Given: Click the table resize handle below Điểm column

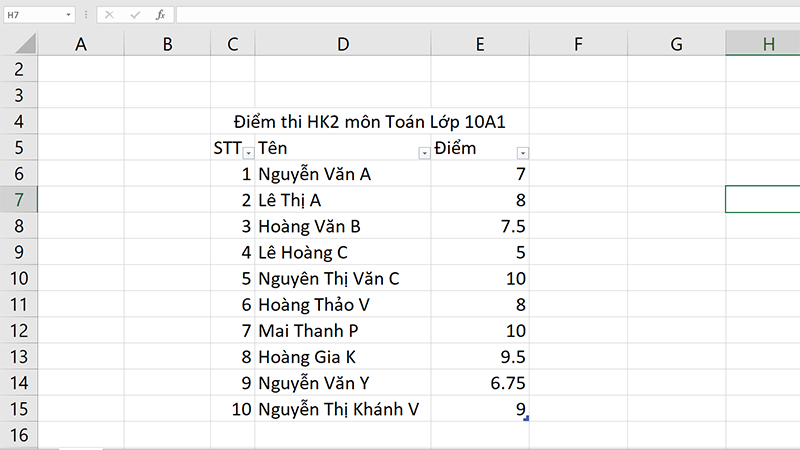Looking at the screenshot, I should pyautogui.click(x=526, y=419).
